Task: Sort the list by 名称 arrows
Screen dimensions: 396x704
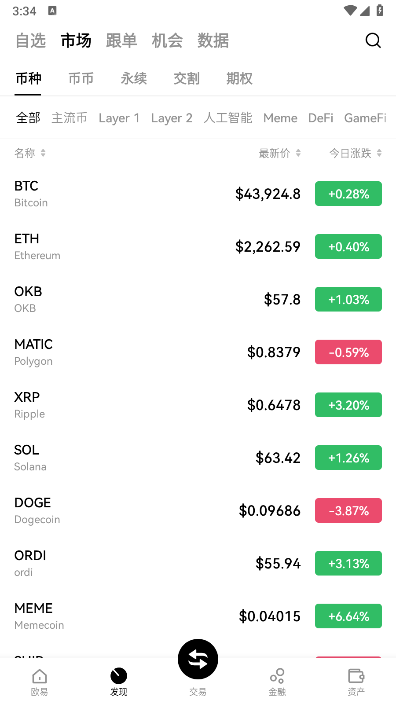Action: tap(43, 153)
